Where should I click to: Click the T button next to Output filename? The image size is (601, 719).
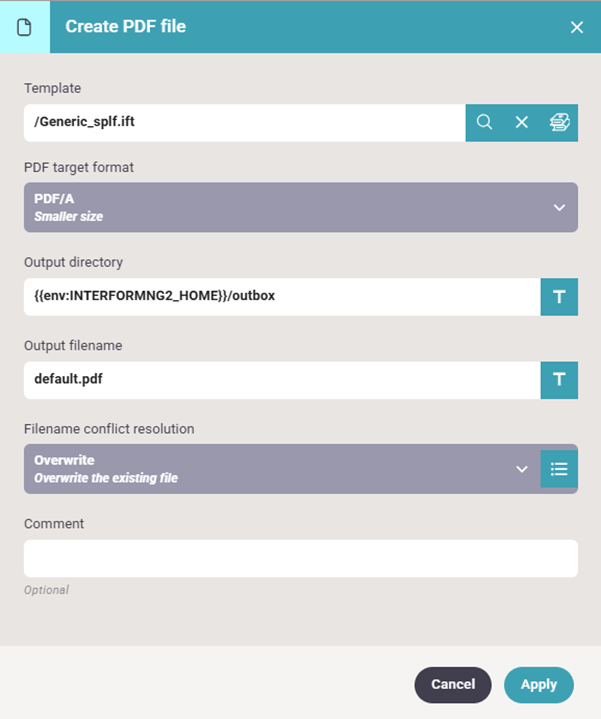559,380
